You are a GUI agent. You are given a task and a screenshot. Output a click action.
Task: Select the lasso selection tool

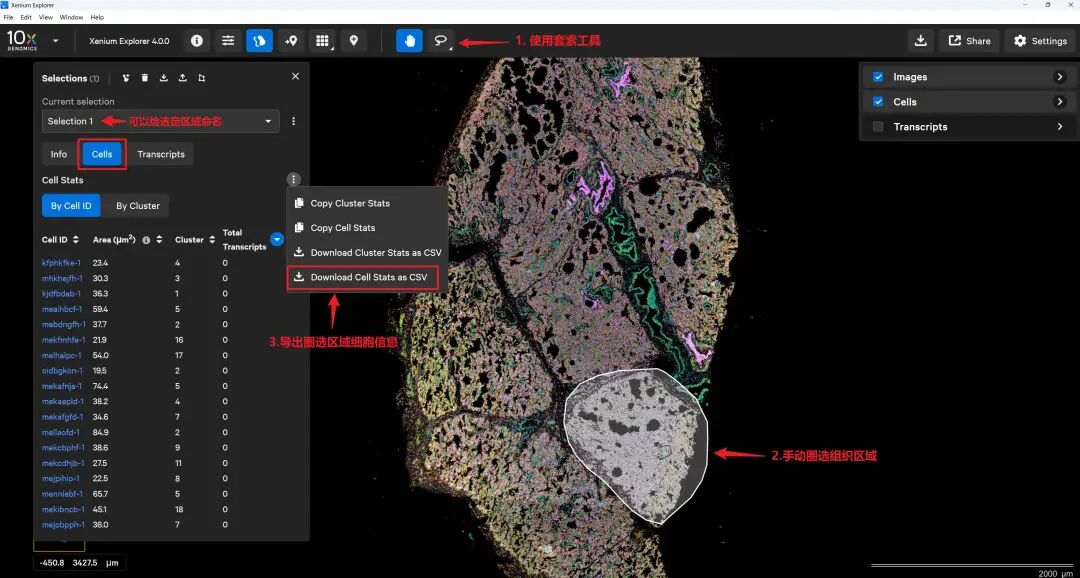tap(440, 41)
